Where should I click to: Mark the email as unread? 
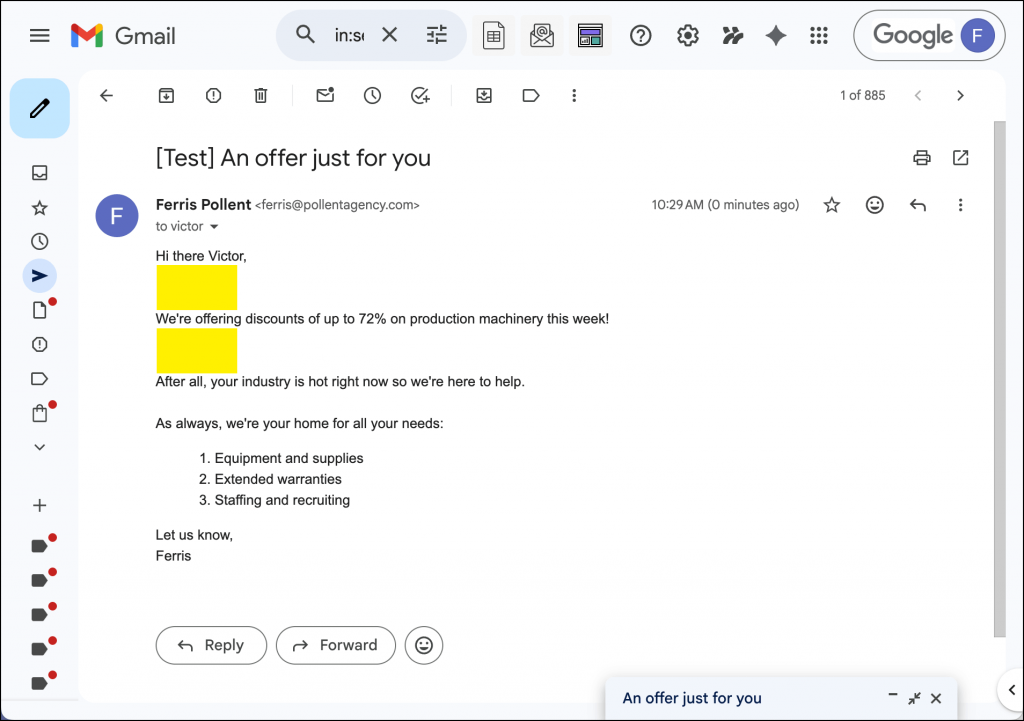point(325,95)
